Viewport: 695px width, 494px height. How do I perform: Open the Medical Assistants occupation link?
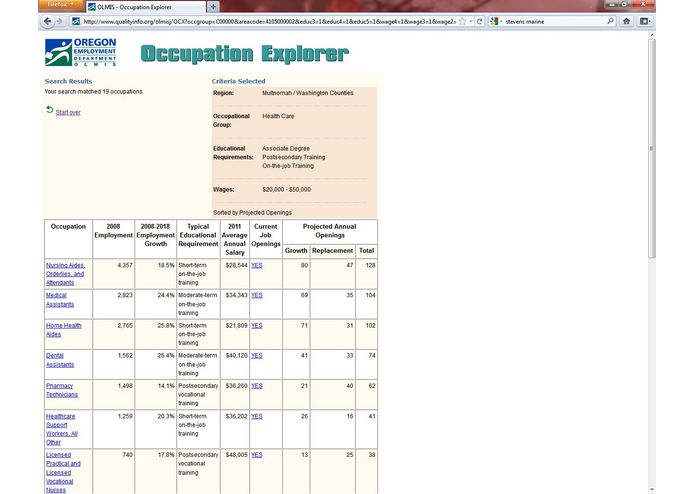(x=60, y=300)
